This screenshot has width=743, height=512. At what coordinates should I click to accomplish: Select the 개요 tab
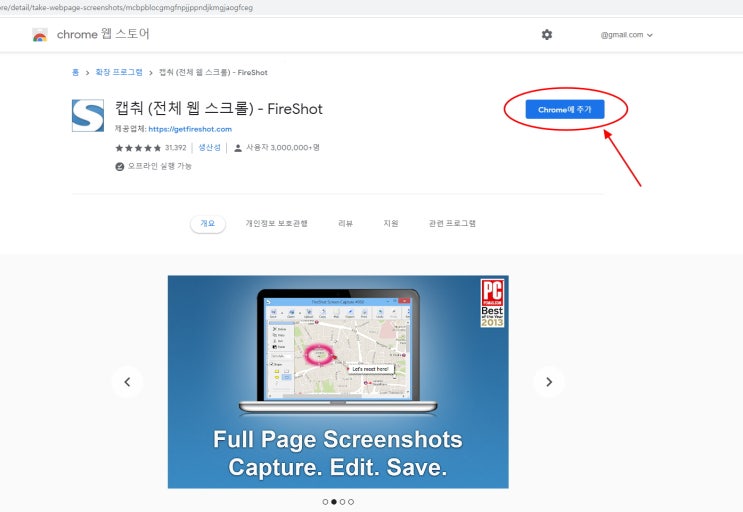point(208,224)
